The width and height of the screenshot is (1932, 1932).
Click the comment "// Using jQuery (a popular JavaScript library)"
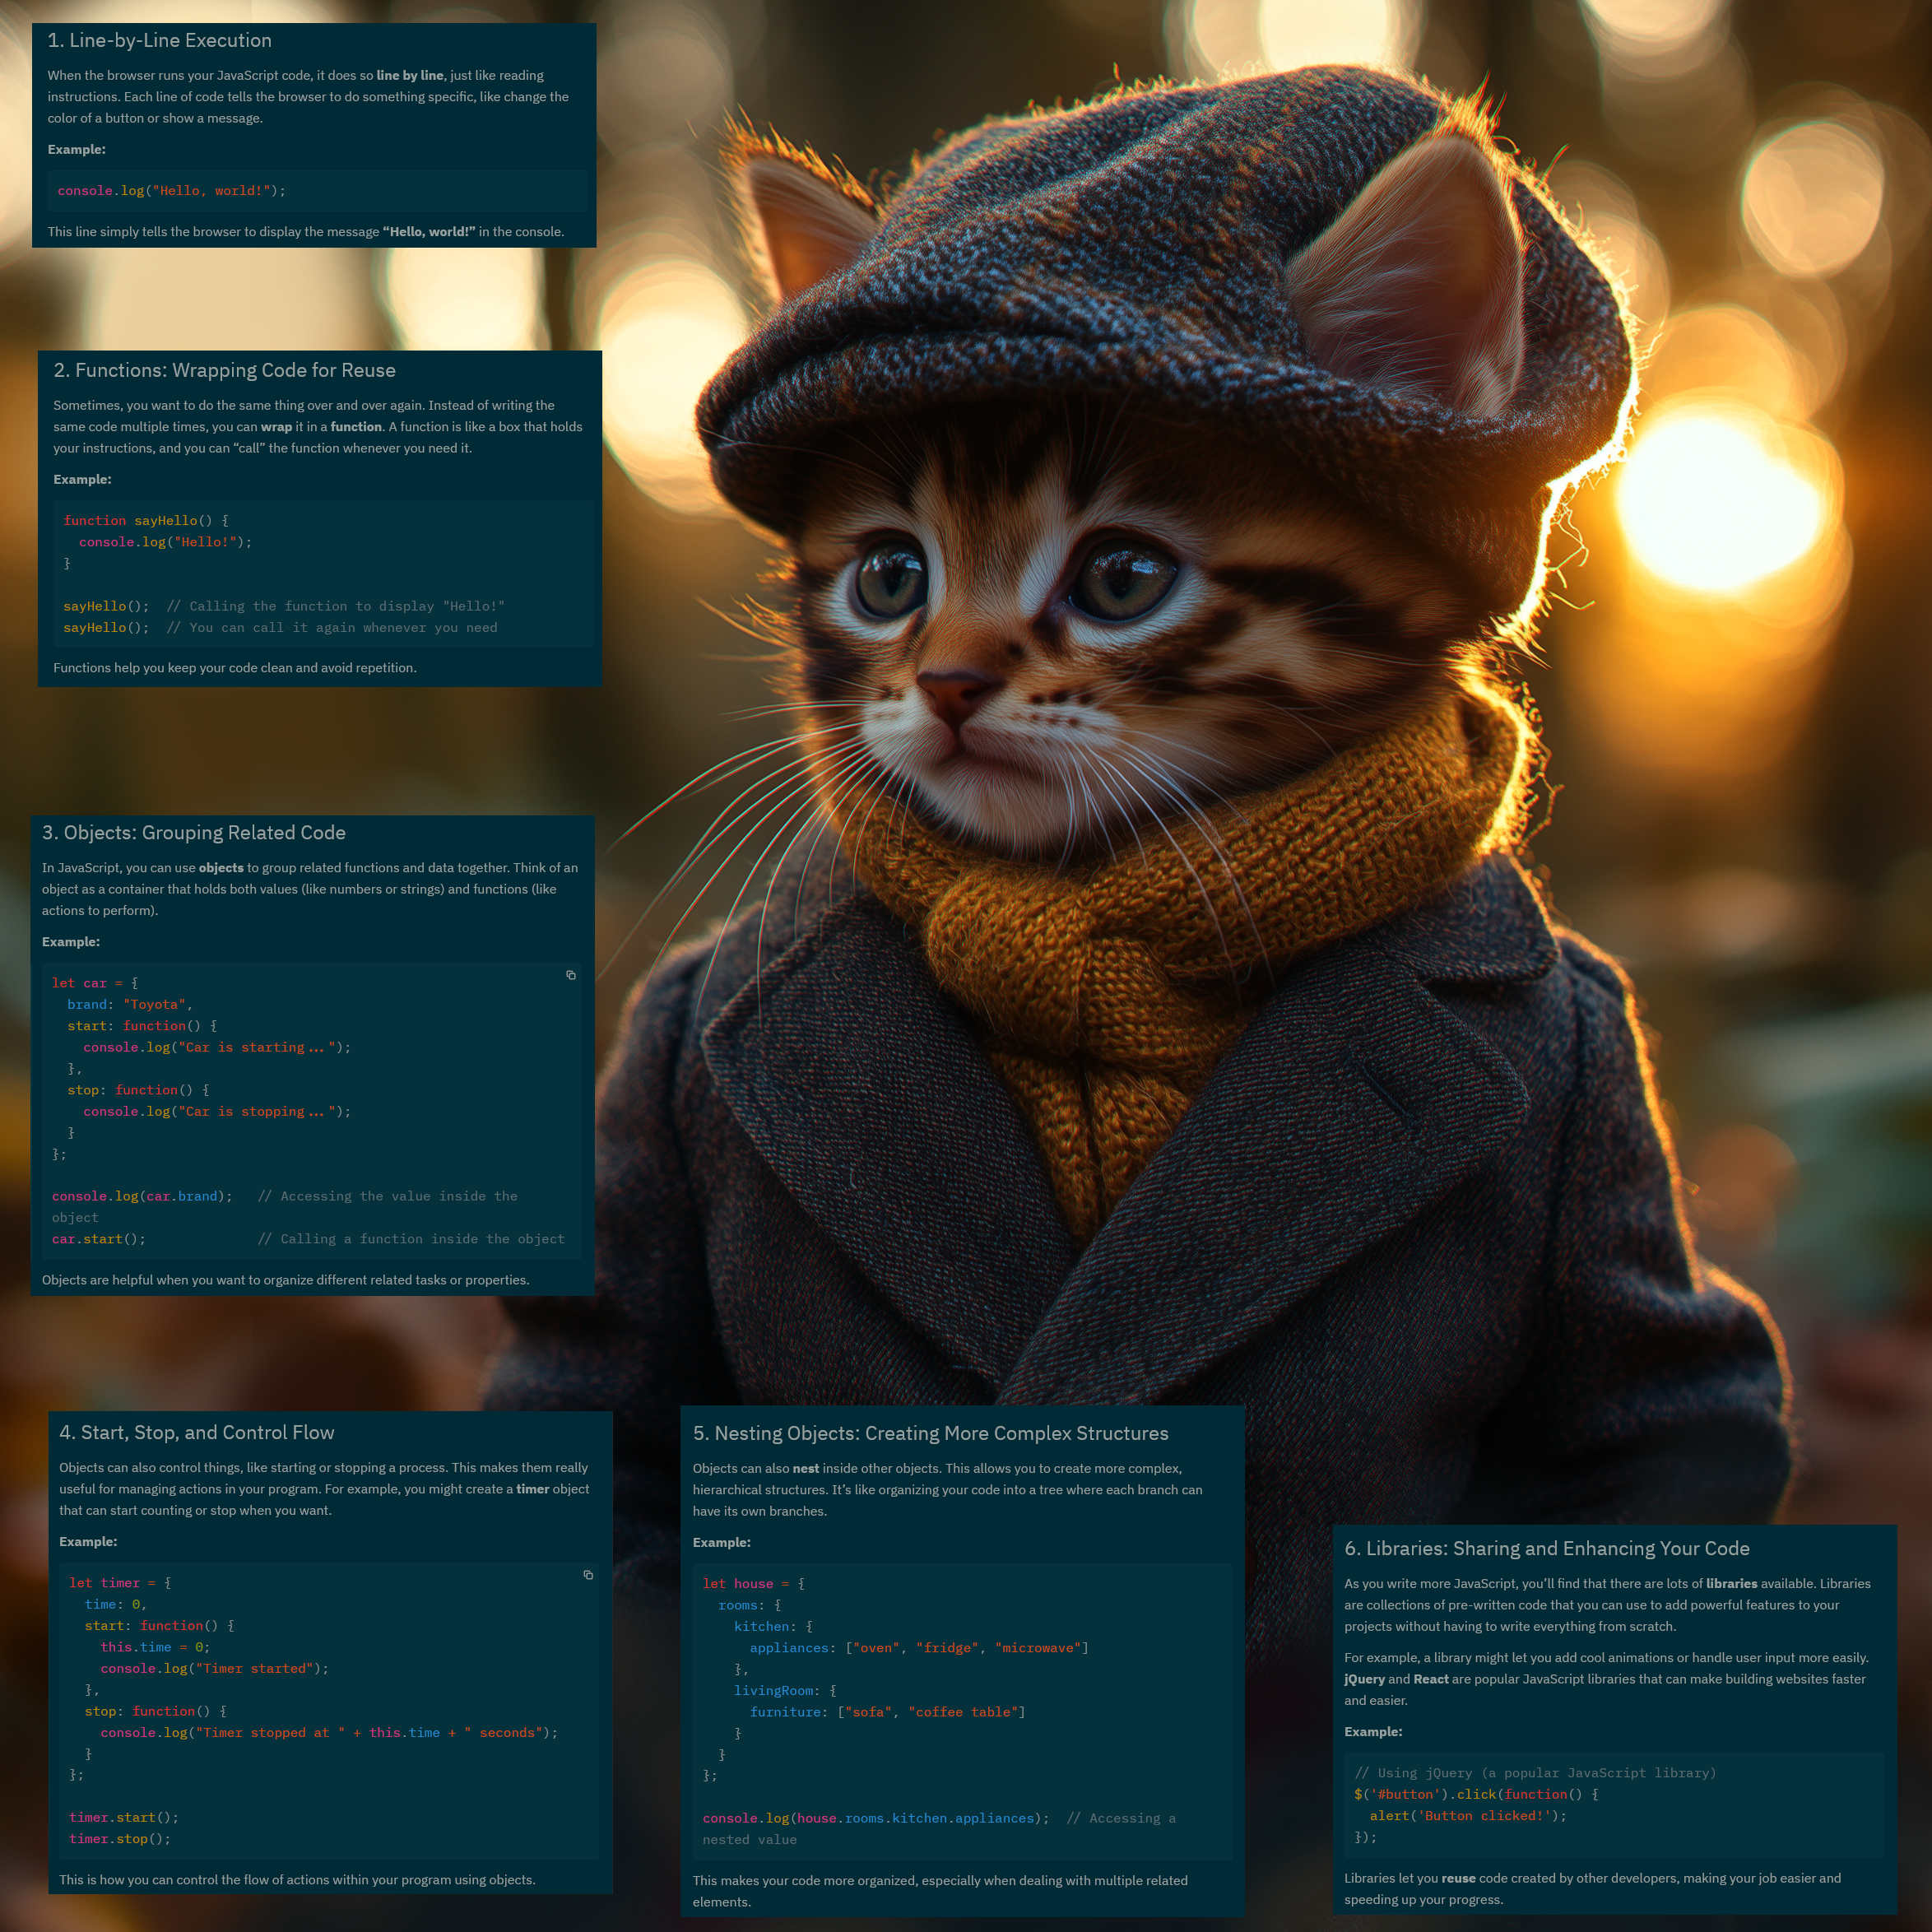point(1535,1773)
